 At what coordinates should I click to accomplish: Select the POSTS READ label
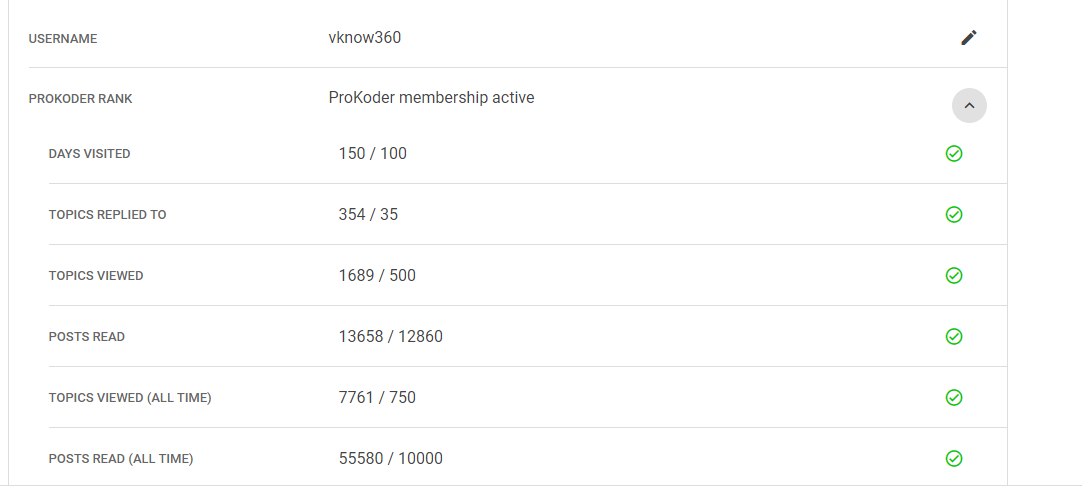pyautogui.click(x=86, y=337)
